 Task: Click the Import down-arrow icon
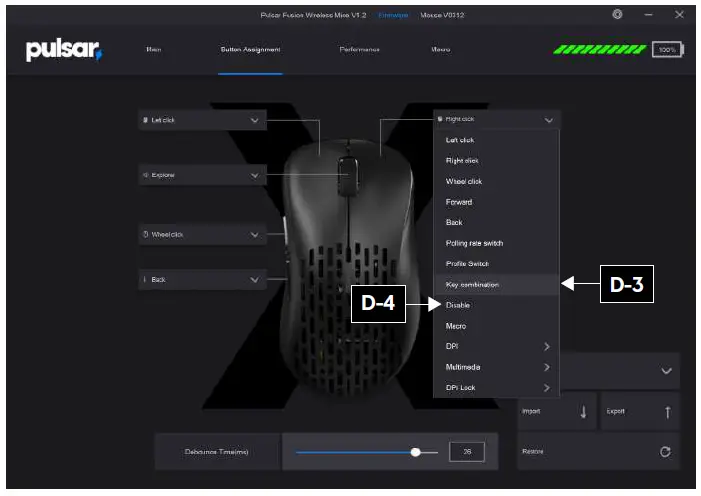click(583, 412)
